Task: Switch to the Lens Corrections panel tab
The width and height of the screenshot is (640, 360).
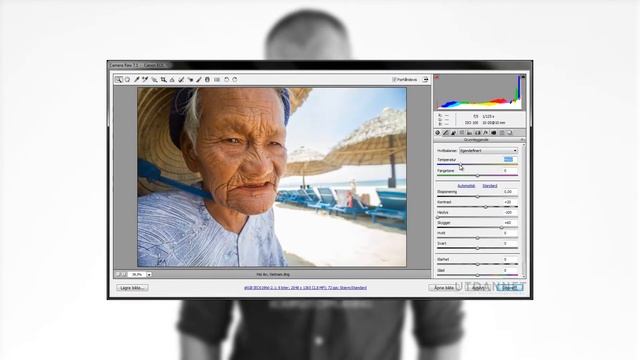Action: coord(478,133)
